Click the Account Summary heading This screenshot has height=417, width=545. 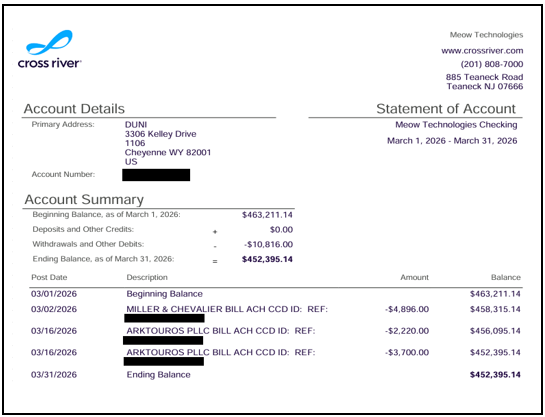coord(84,199)
